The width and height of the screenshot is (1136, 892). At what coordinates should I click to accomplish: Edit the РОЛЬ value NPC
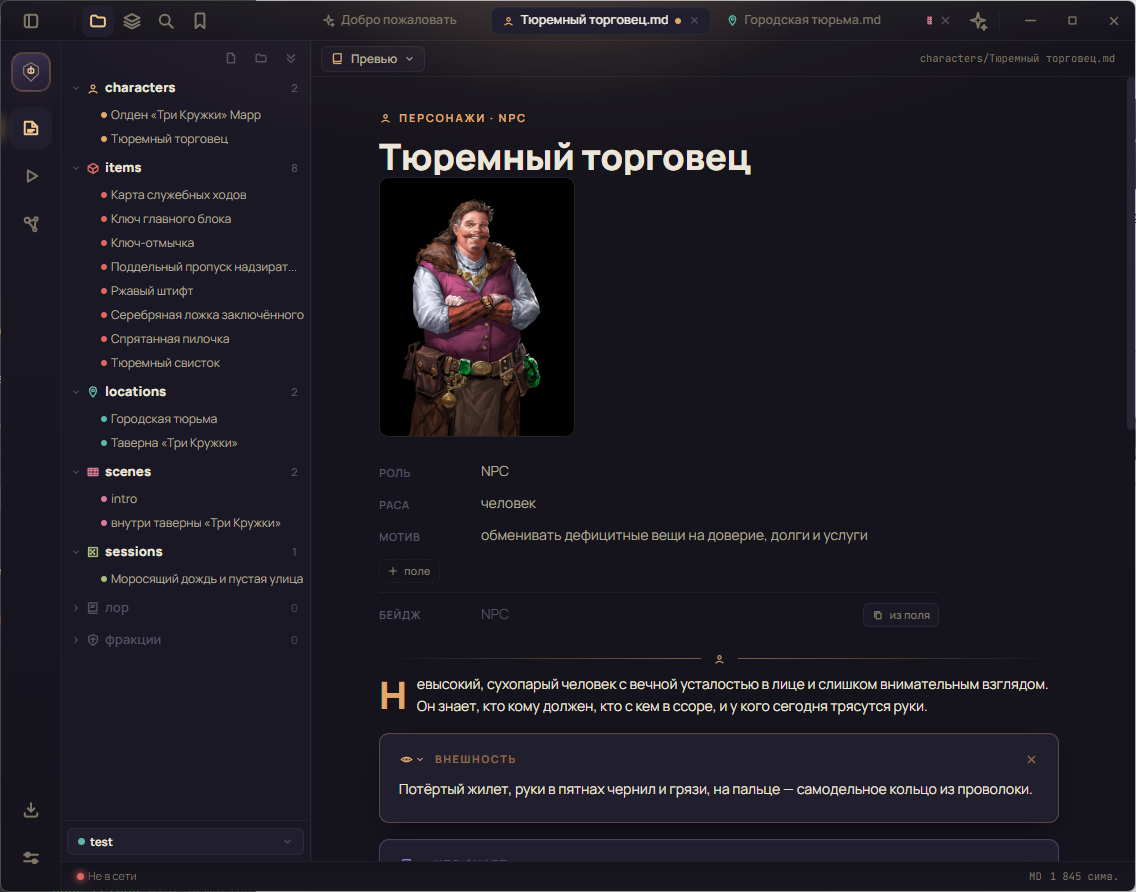click(495, 472)
